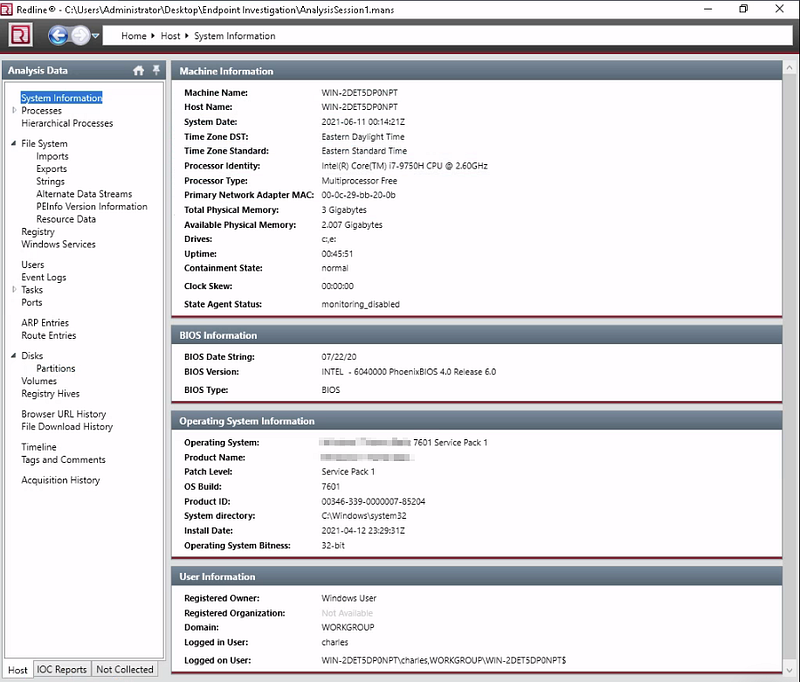Open PEInfo Version Information
Image resolution: width=800 pixels, height=682 pixels.
92,206
